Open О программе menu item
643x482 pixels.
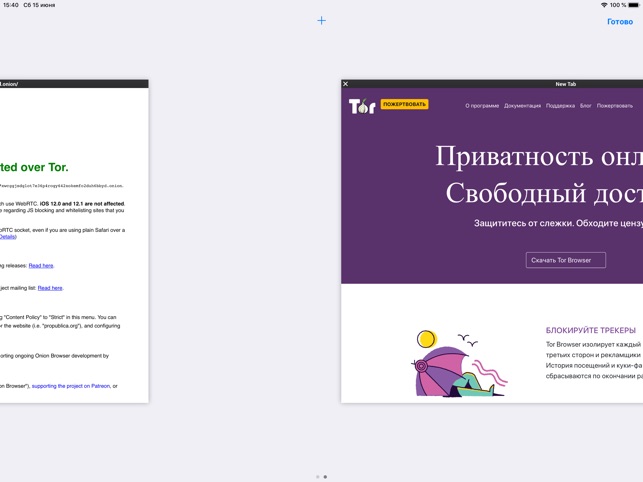482,106
